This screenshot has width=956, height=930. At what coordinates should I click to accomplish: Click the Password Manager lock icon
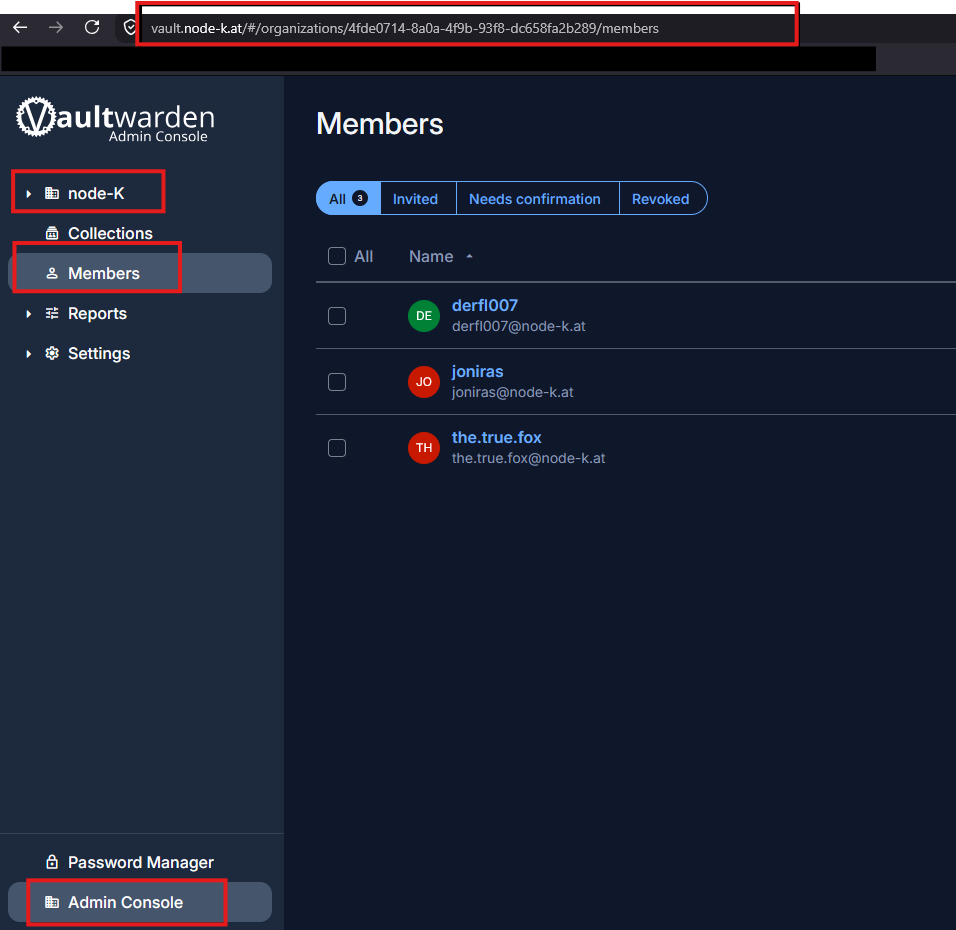(52, 862)
